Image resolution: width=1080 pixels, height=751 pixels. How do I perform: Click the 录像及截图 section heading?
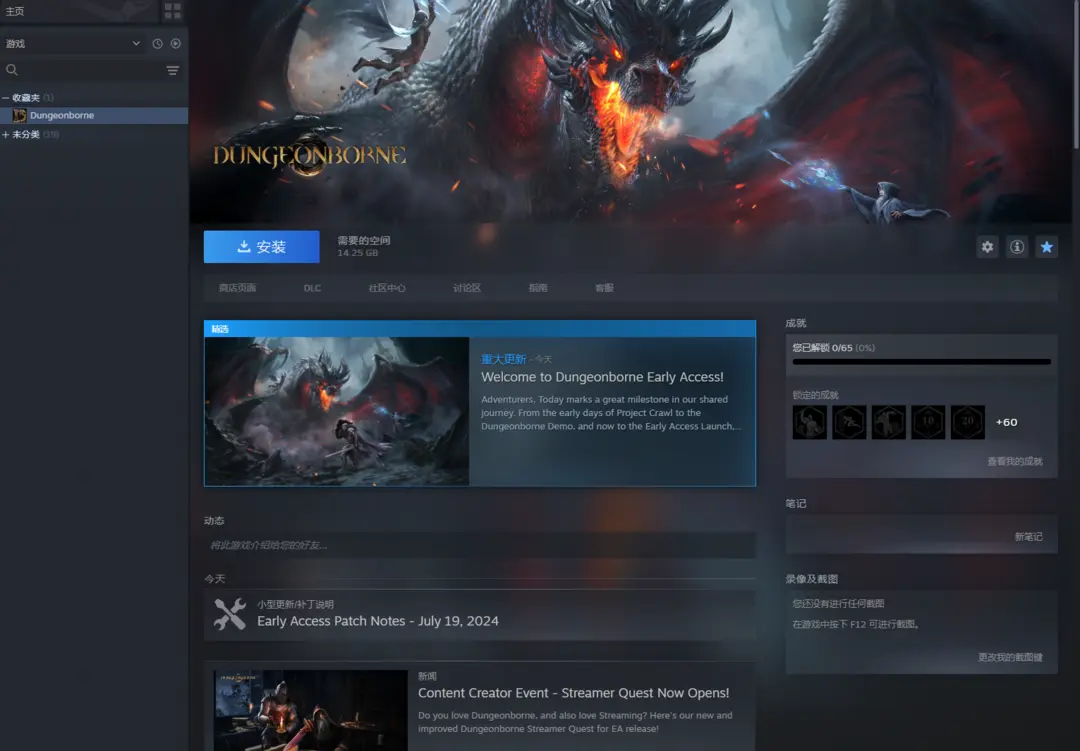(x=811, y=579)
